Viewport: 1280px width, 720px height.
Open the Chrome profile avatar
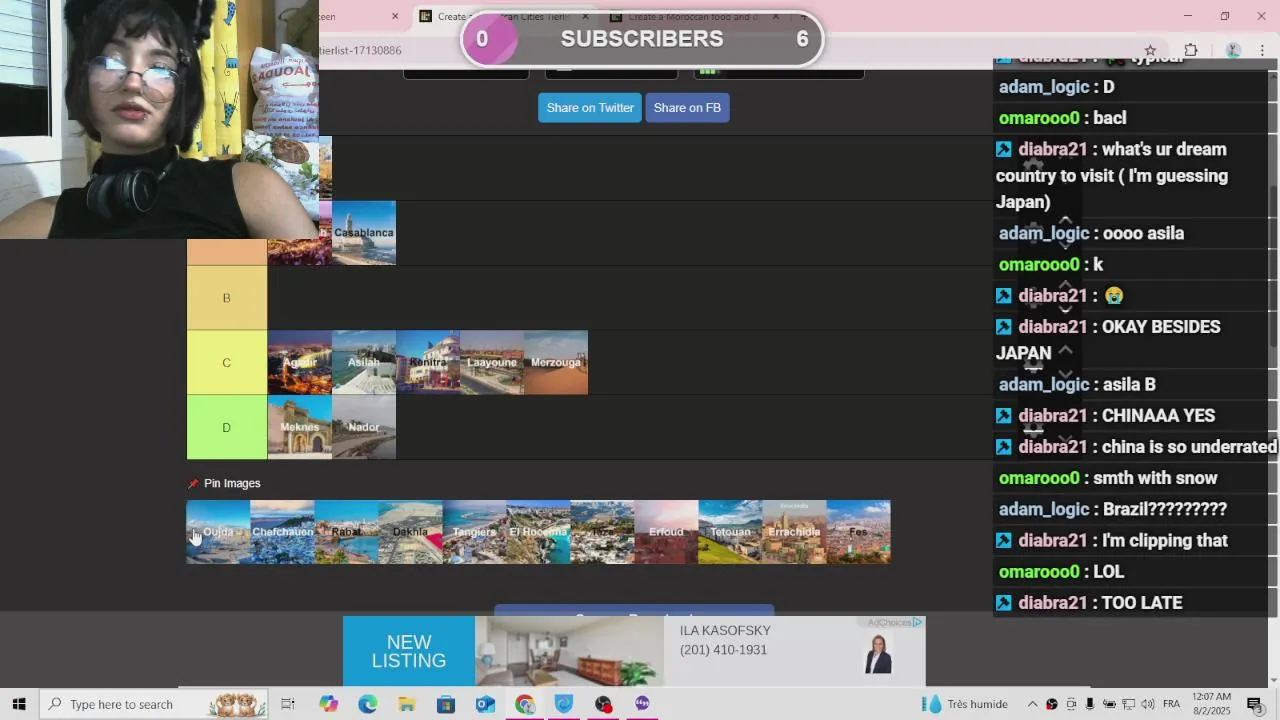tap(1233, 51)
